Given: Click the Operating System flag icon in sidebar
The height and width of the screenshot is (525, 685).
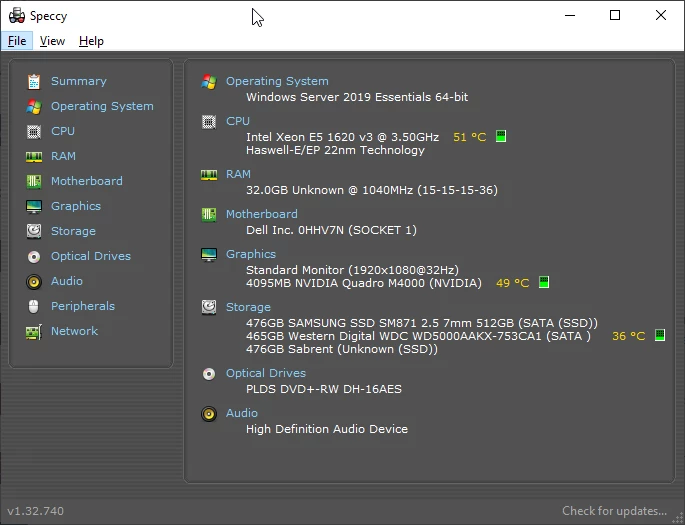Looking at the screenshot, I should click(34, 107).
